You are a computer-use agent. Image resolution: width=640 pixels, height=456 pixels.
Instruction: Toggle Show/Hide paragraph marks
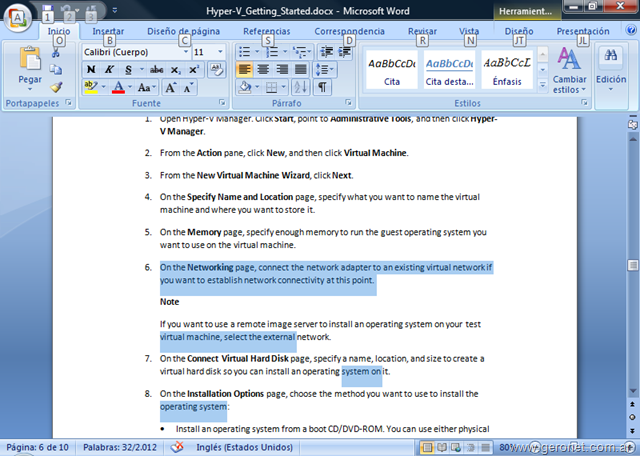coord(322,87)
